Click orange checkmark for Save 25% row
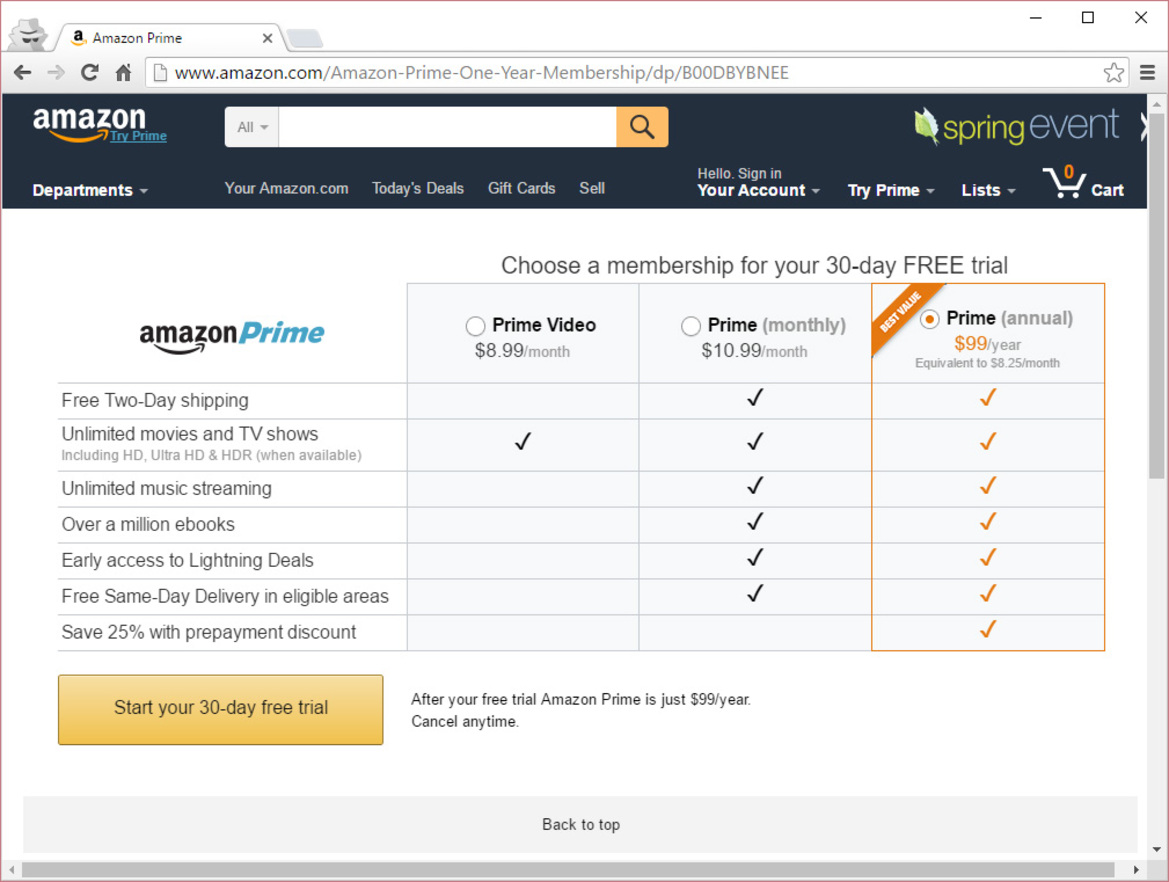Image resolution: width=1169 pixels, height=882 pixels. [988, 629]
